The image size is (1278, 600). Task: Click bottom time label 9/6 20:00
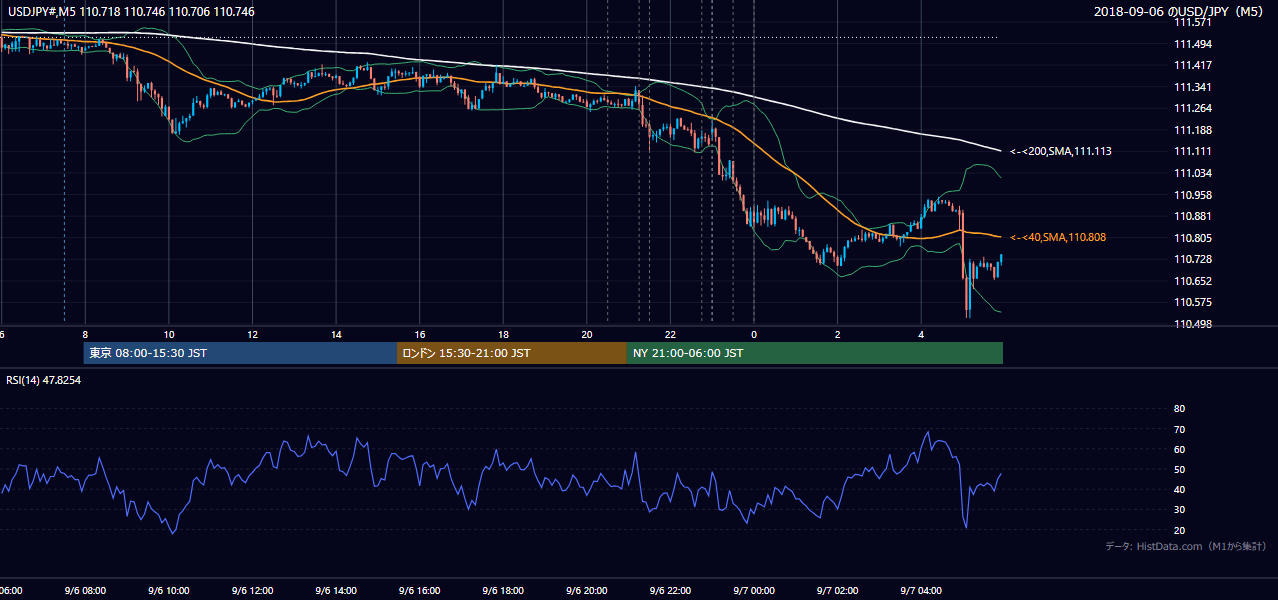tap(587, 591)
